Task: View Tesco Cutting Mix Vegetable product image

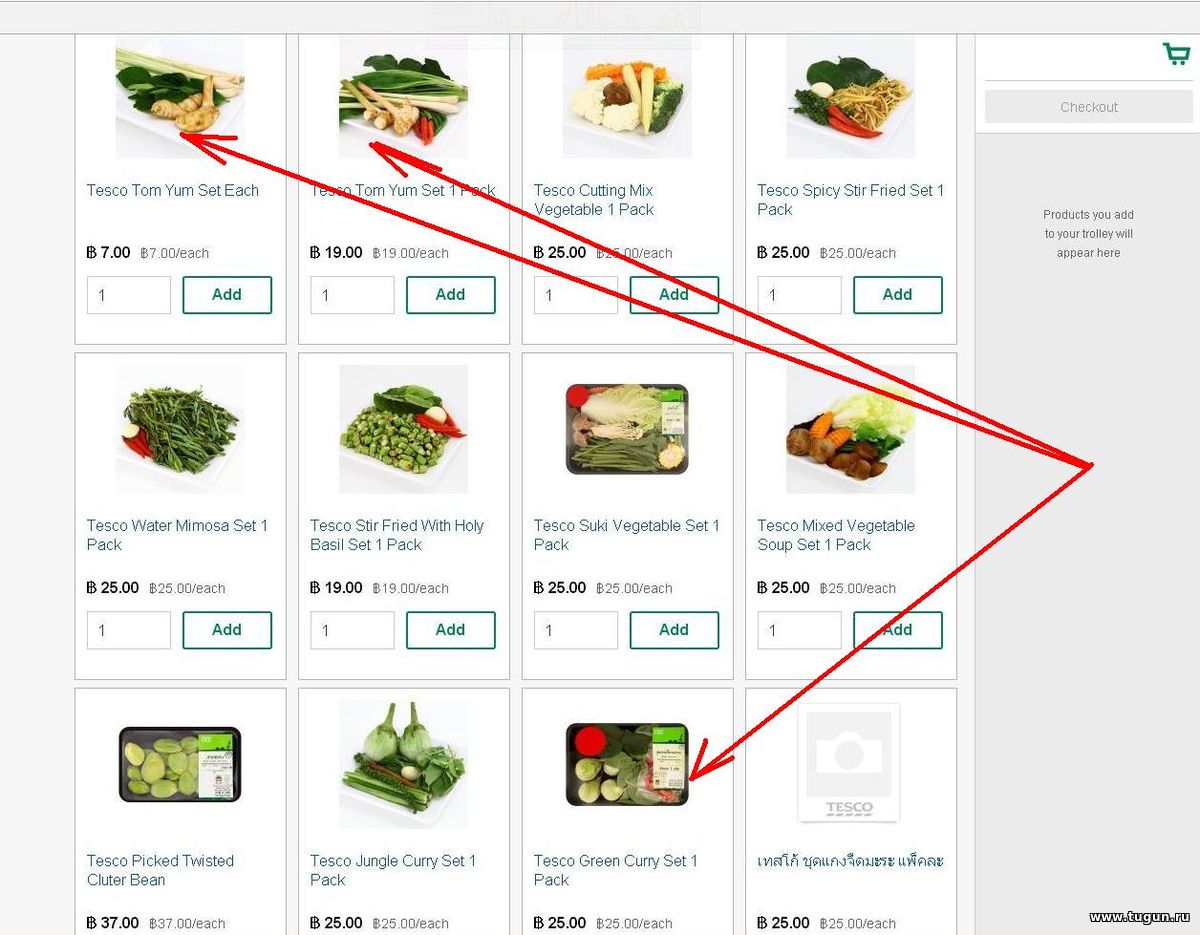Action: [x=627, y=97]
